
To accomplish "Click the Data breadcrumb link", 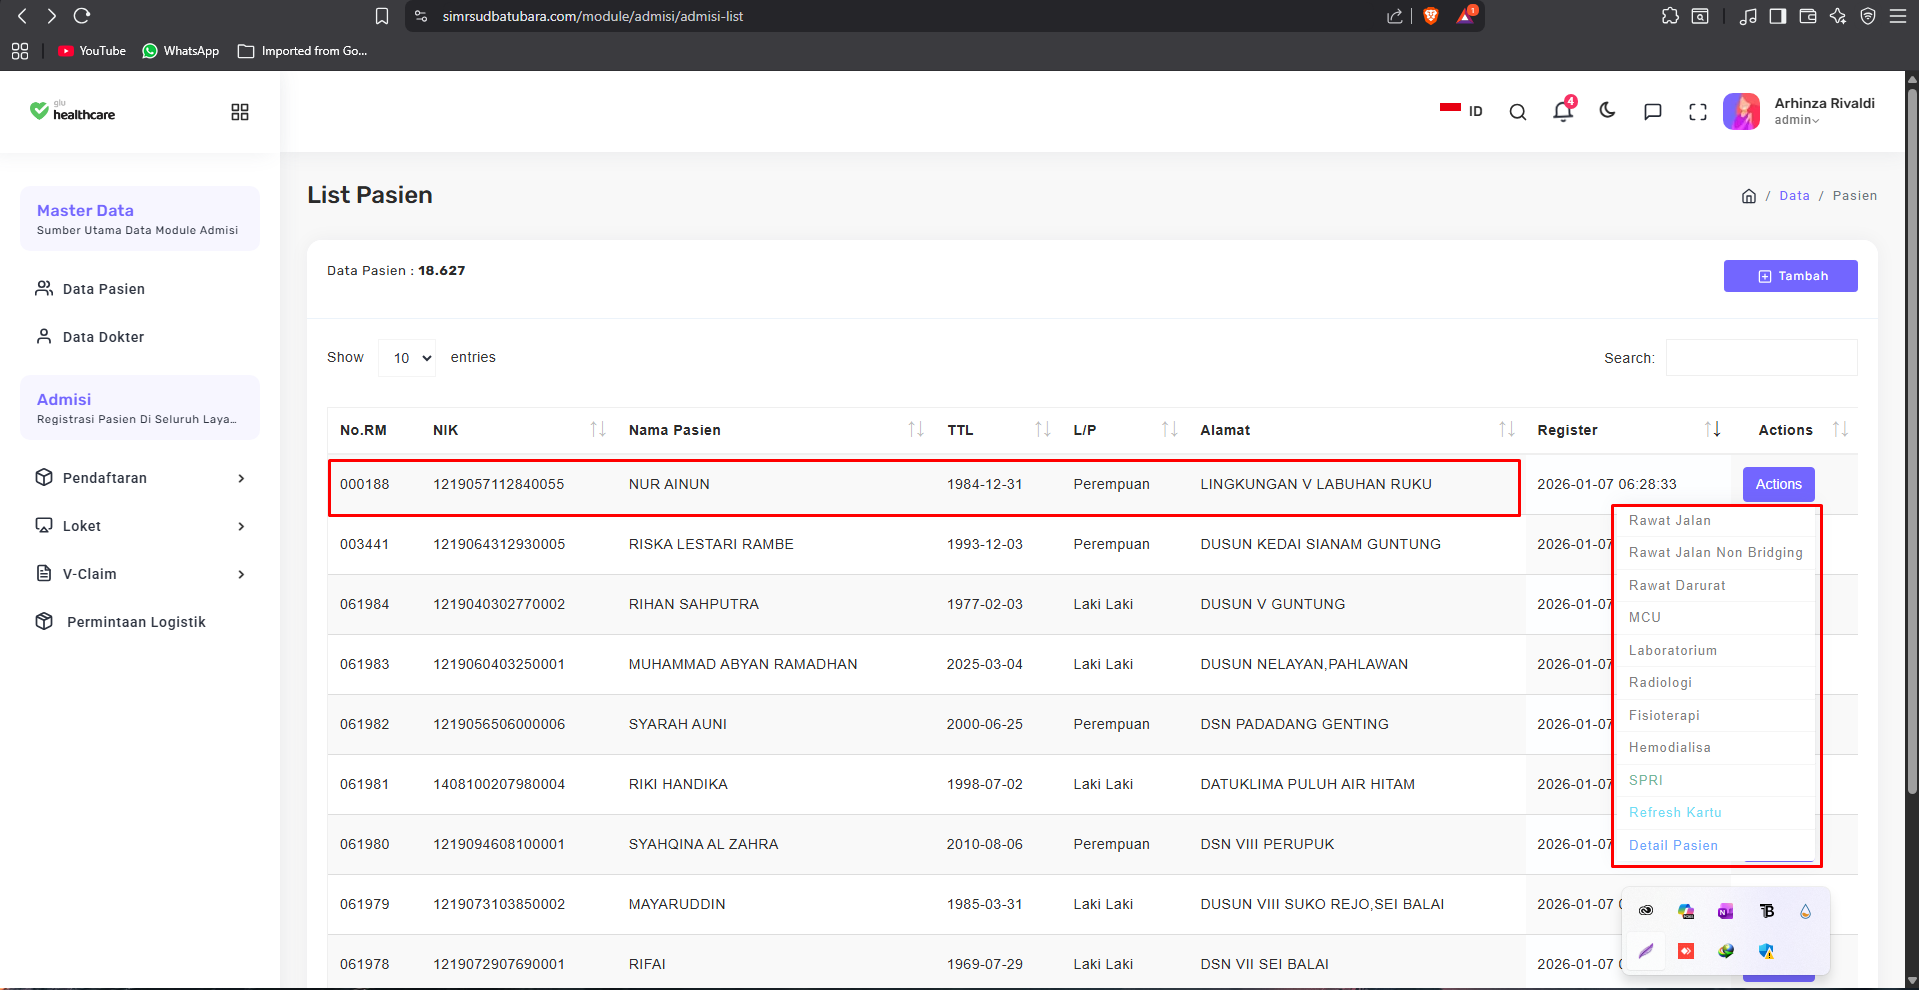I will [x=1794, y=196].
